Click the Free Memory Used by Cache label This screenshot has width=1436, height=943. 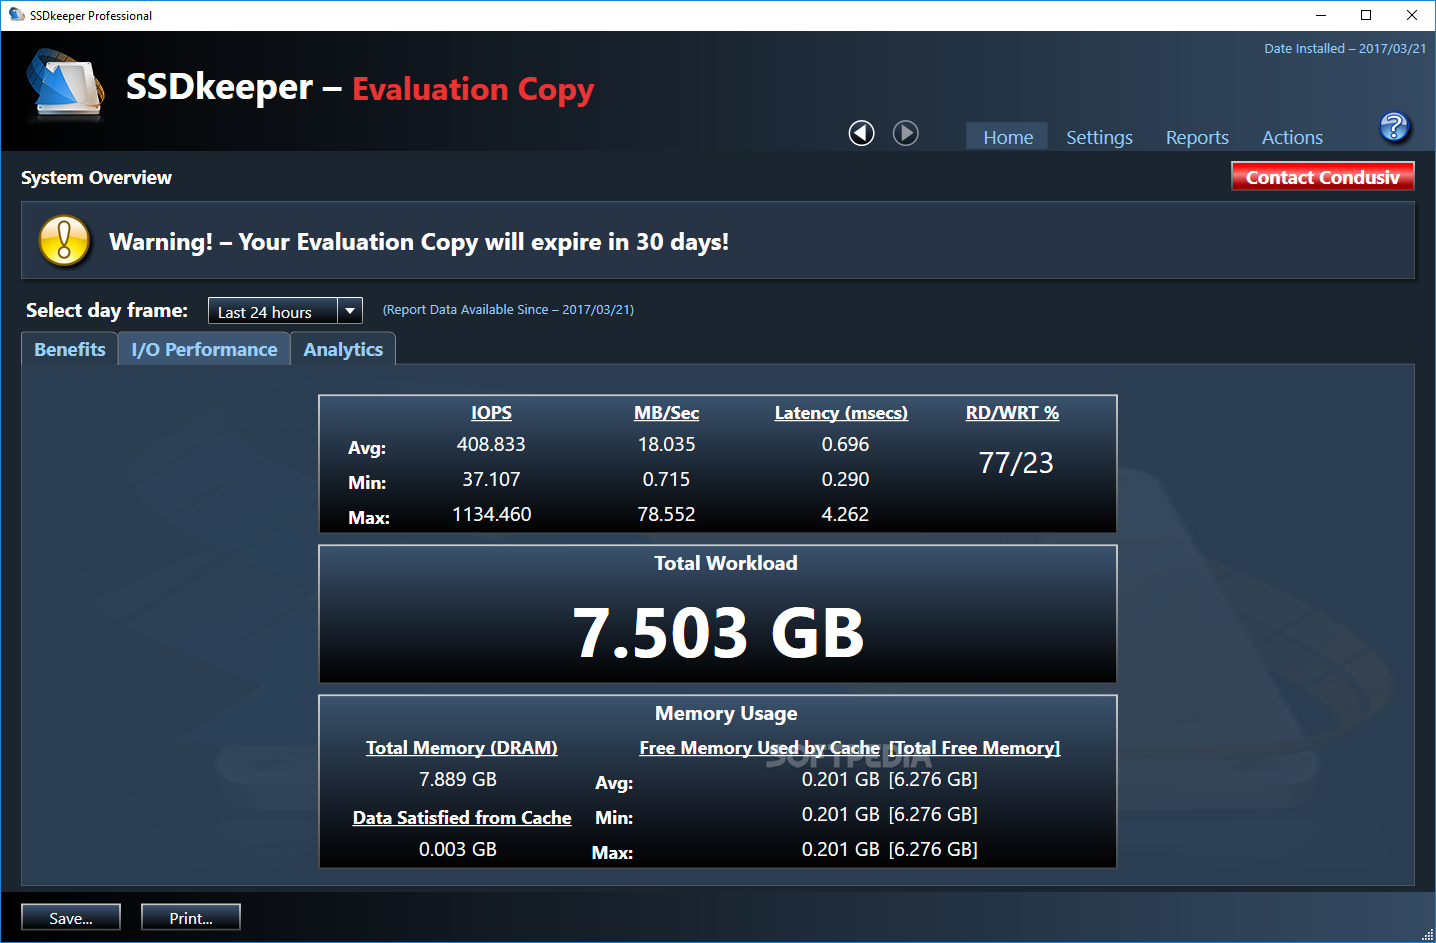[x=760, y=747]
